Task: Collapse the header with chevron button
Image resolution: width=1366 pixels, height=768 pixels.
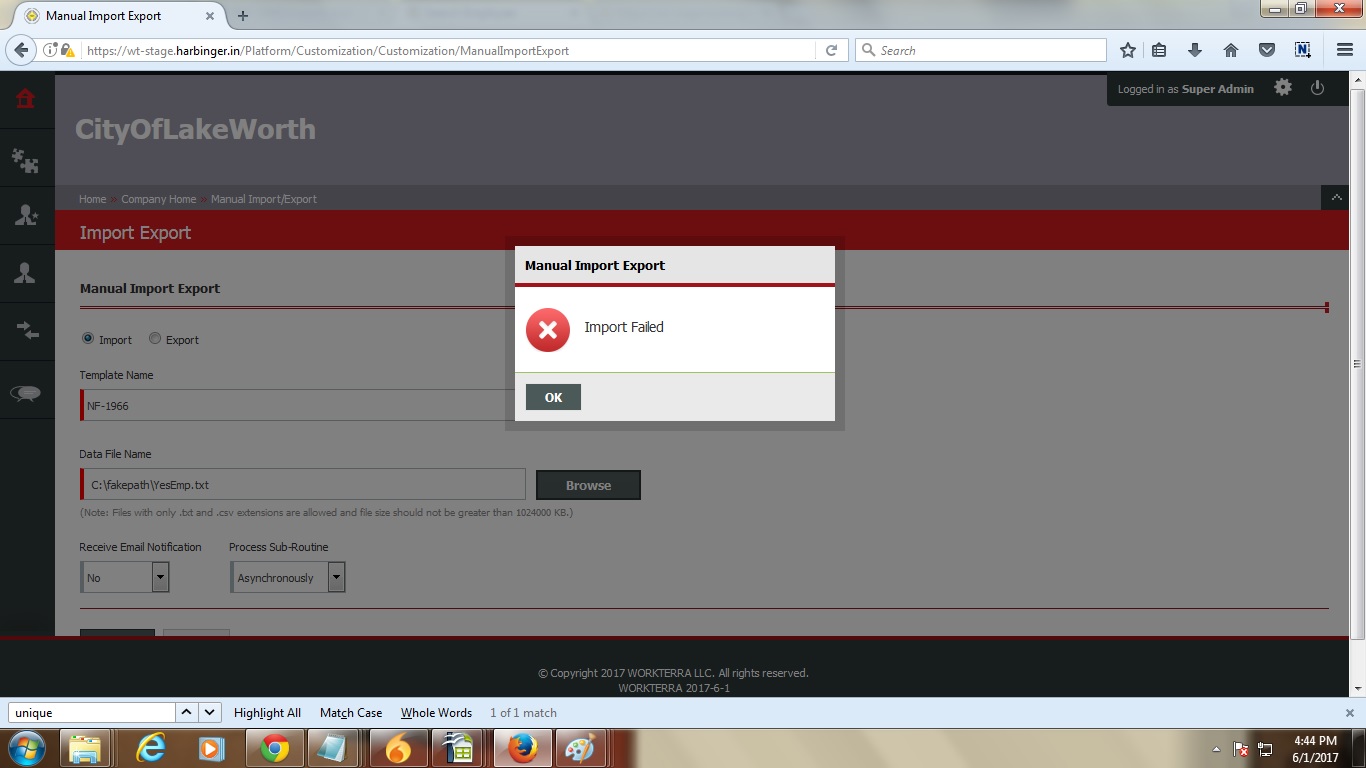Action: coord(1334,198)
